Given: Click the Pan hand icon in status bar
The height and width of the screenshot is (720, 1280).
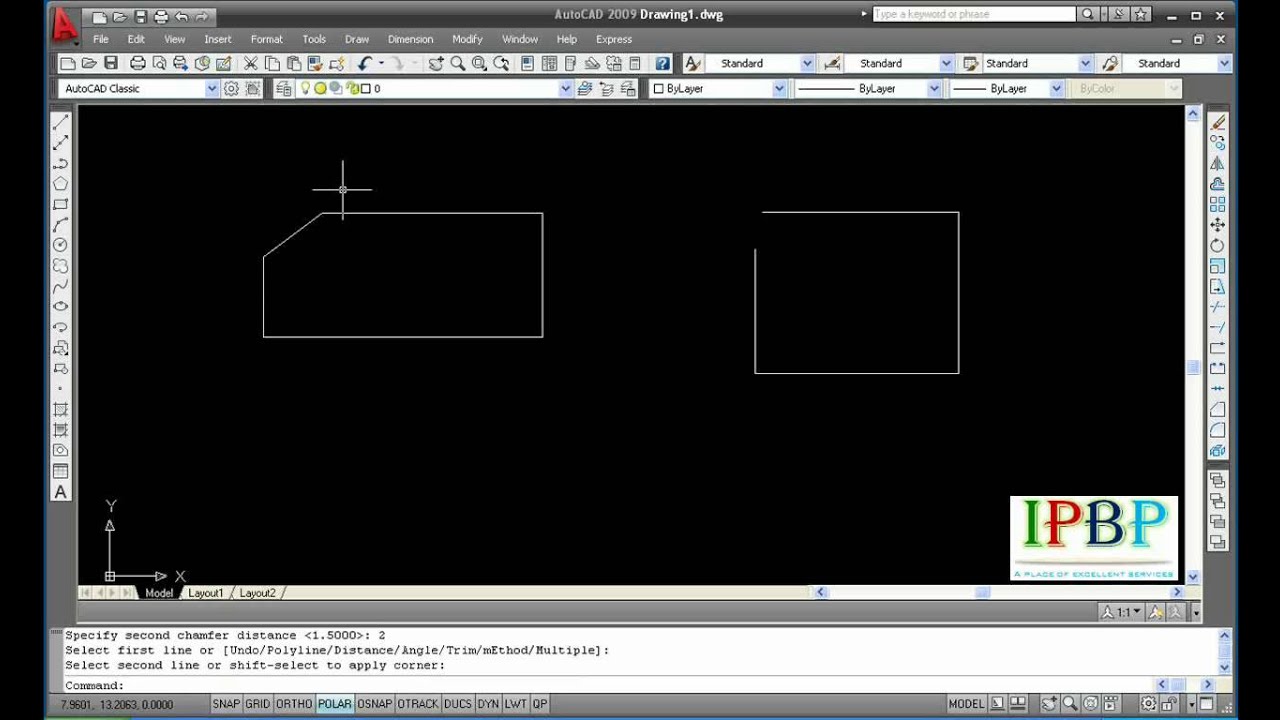Looking at the screenshot, I should (1049, 704).
